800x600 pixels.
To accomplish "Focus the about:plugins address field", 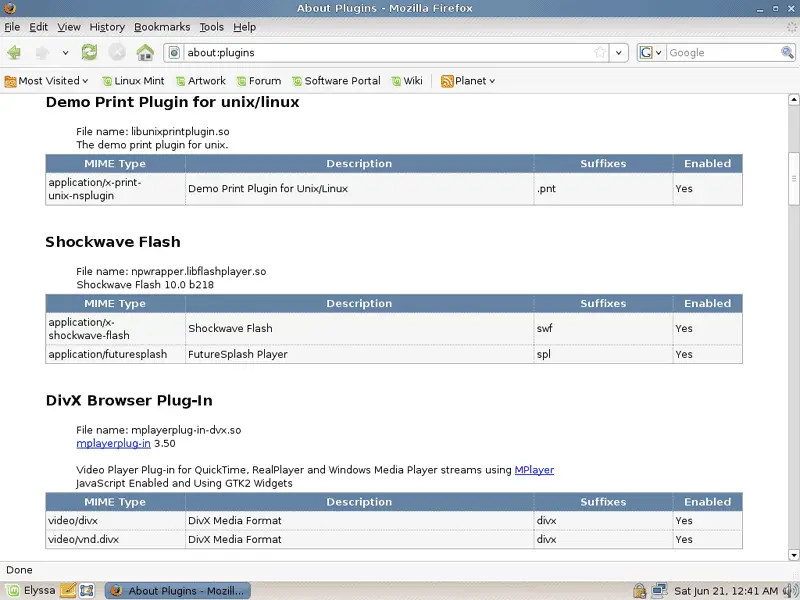I will pos(388,53).
